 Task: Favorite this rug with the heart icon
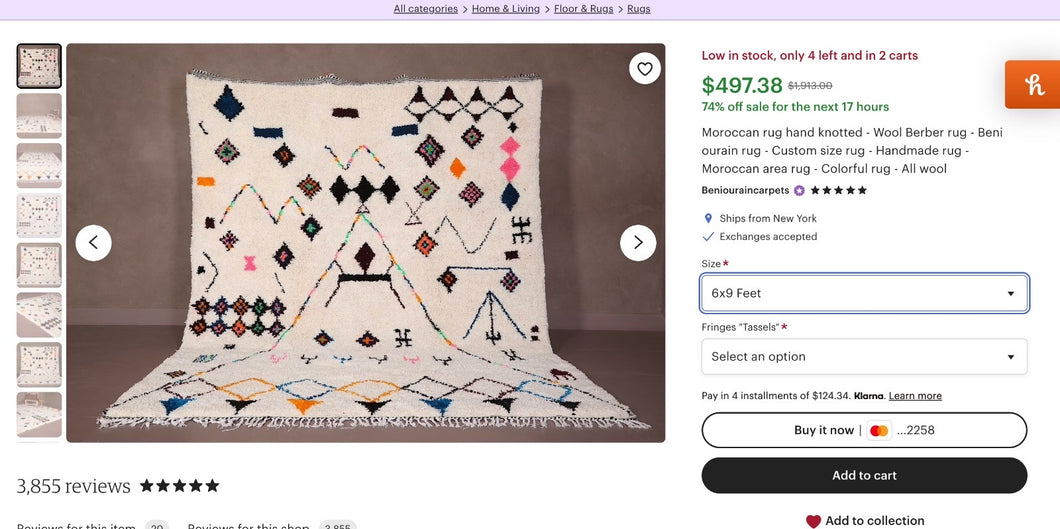645,69
